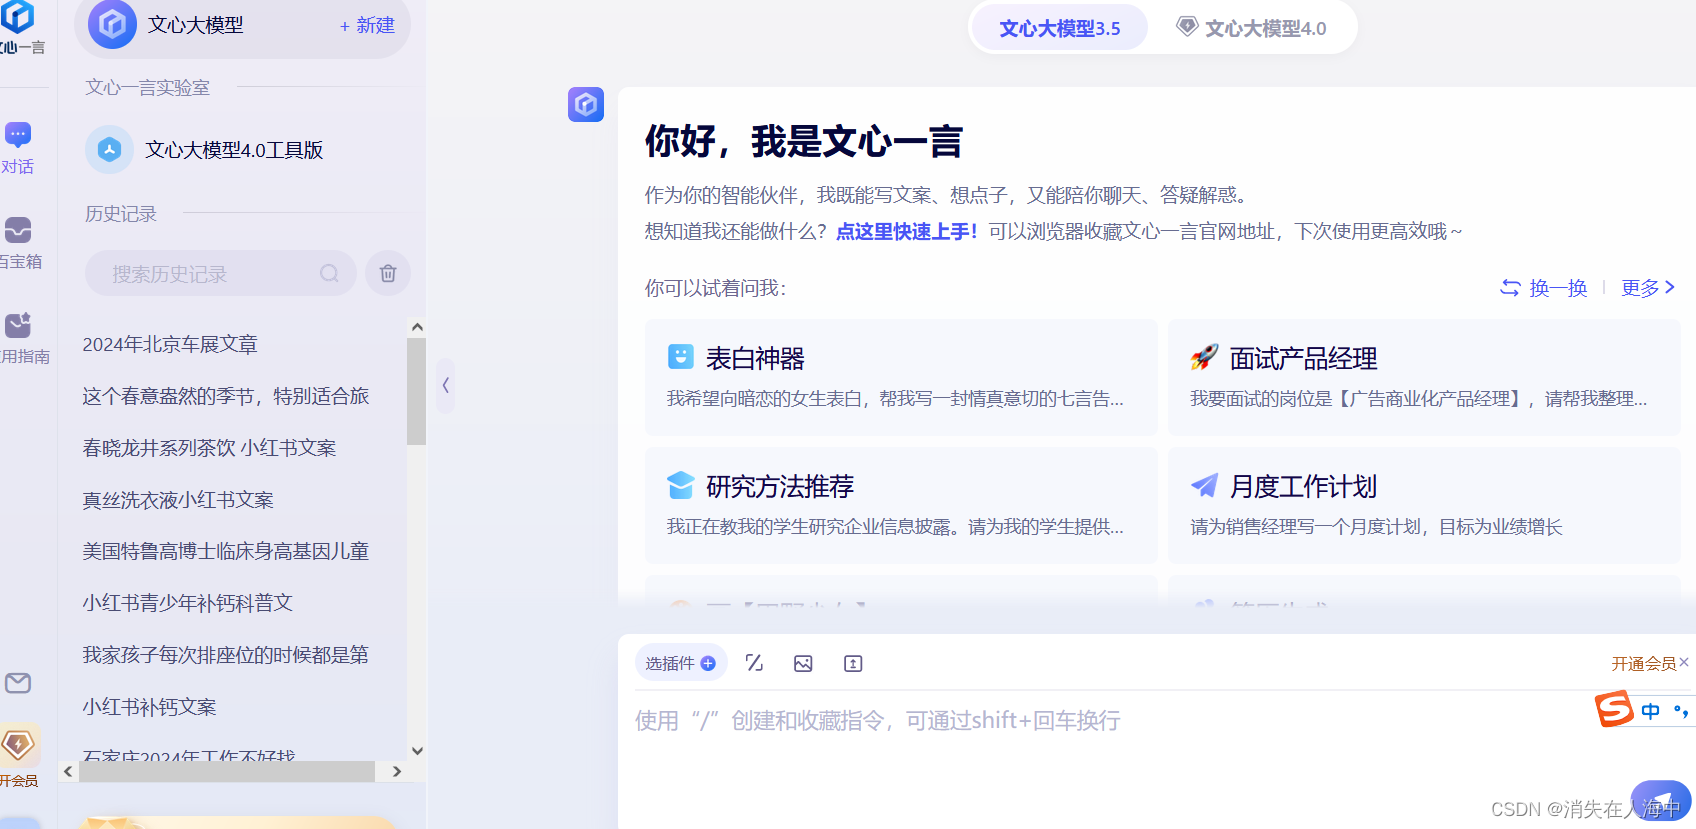Switch to 文心大模型4.0 tab

tap(1251, 28)
